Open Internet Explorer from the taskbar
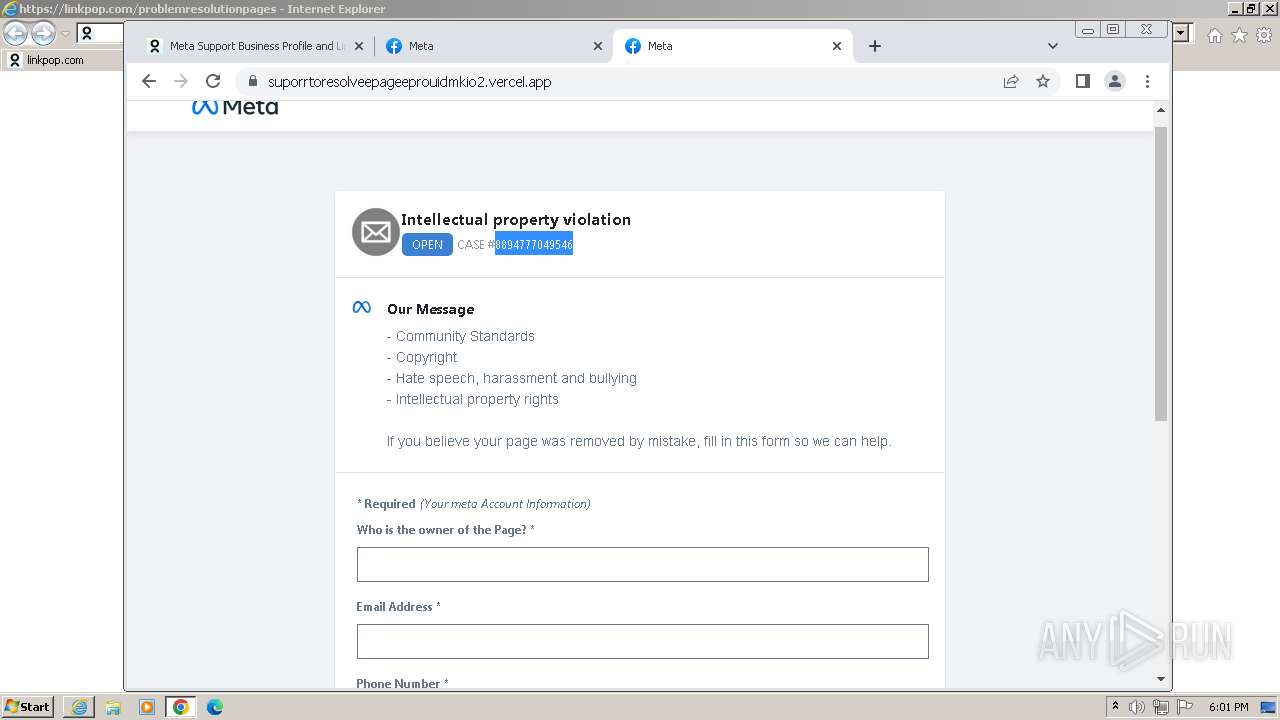1280x720 pixels. pyautogui.click(x=79, y=707)
